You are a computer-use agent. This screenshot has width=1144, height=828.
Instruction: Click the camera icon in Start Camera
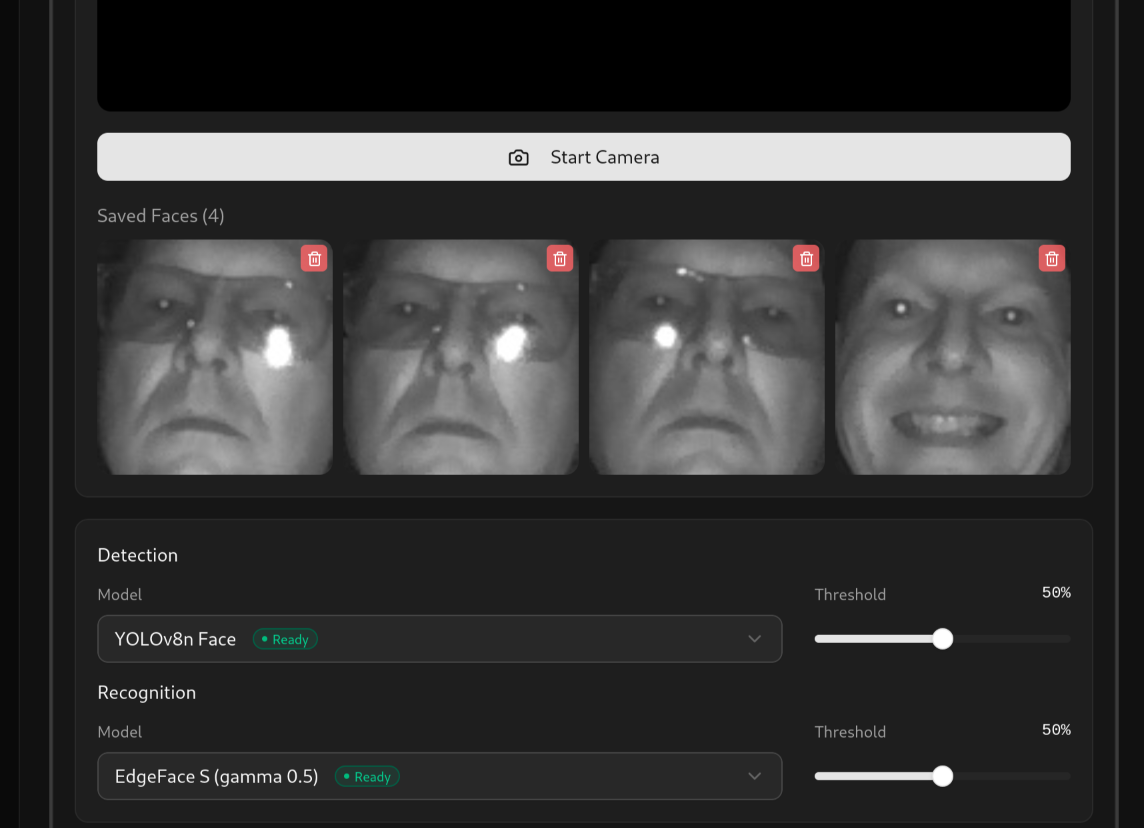tap(519, 158)
